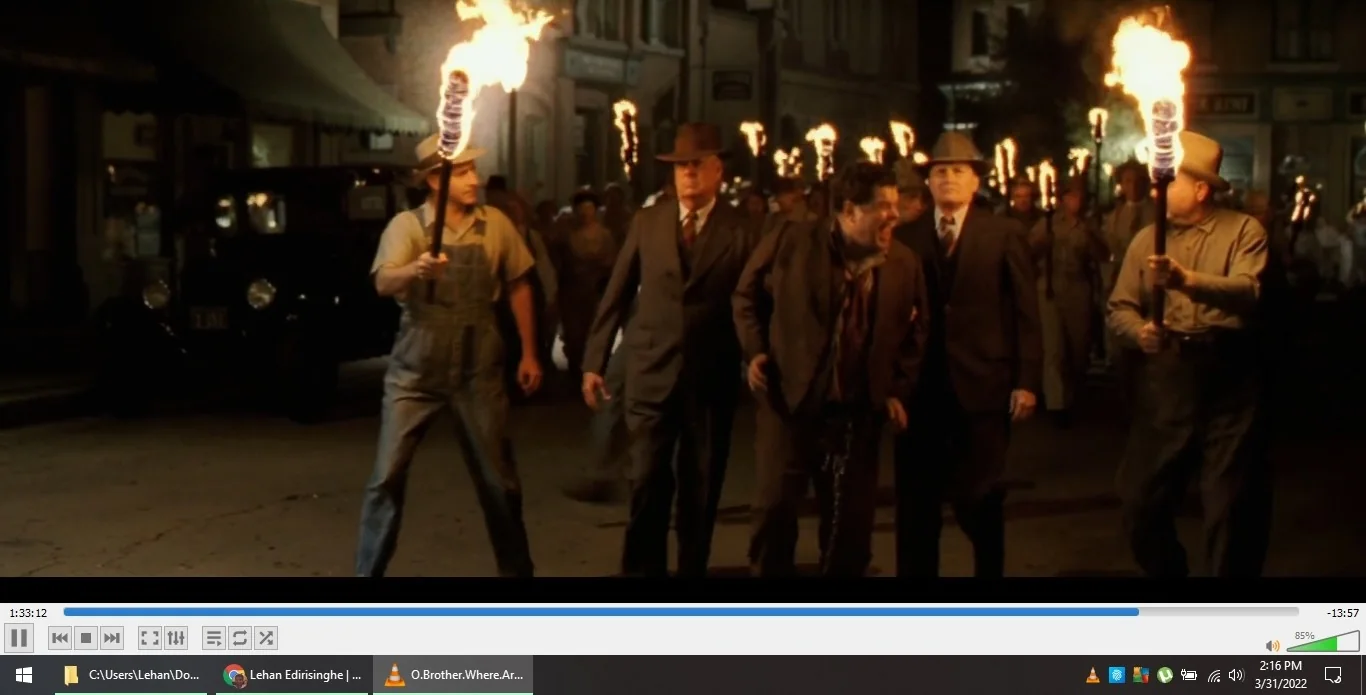
Task: Stop playback with the square button
Action: coord(86,638)
